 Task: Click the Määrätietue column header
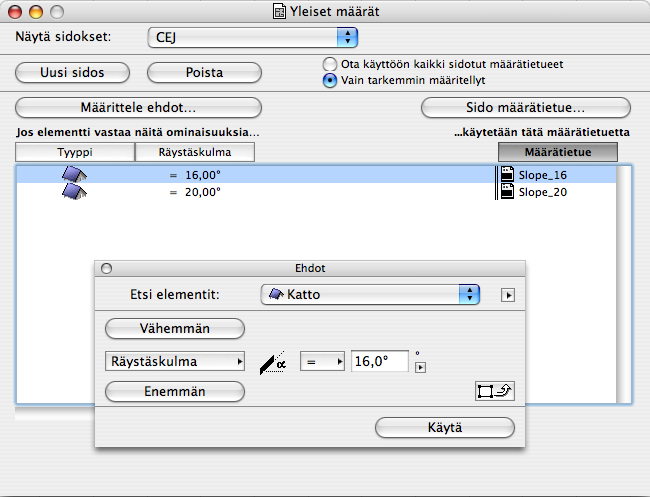[557, 152]
